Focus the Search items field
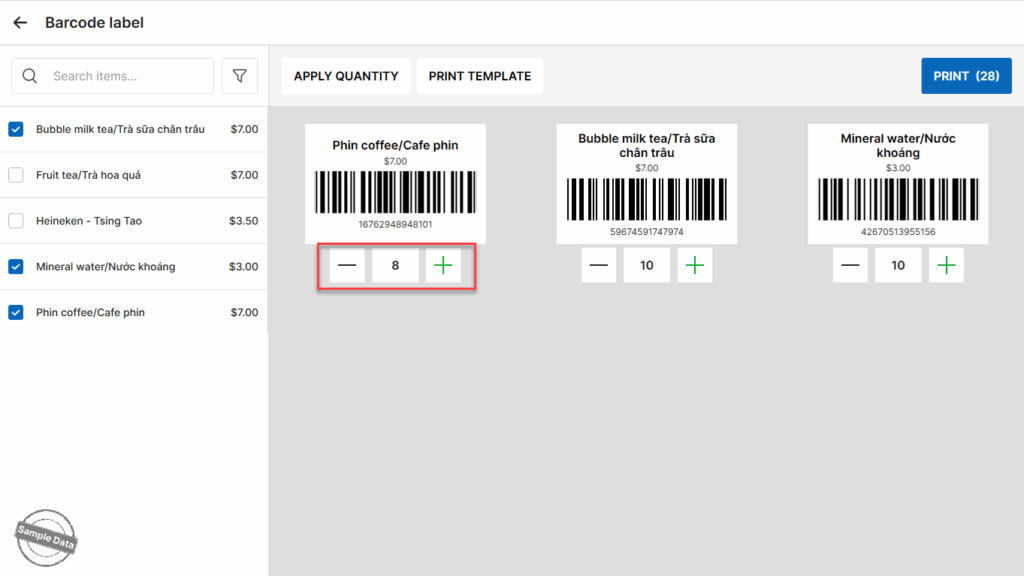The image size is (1024, 576). (x=125, y=76)
